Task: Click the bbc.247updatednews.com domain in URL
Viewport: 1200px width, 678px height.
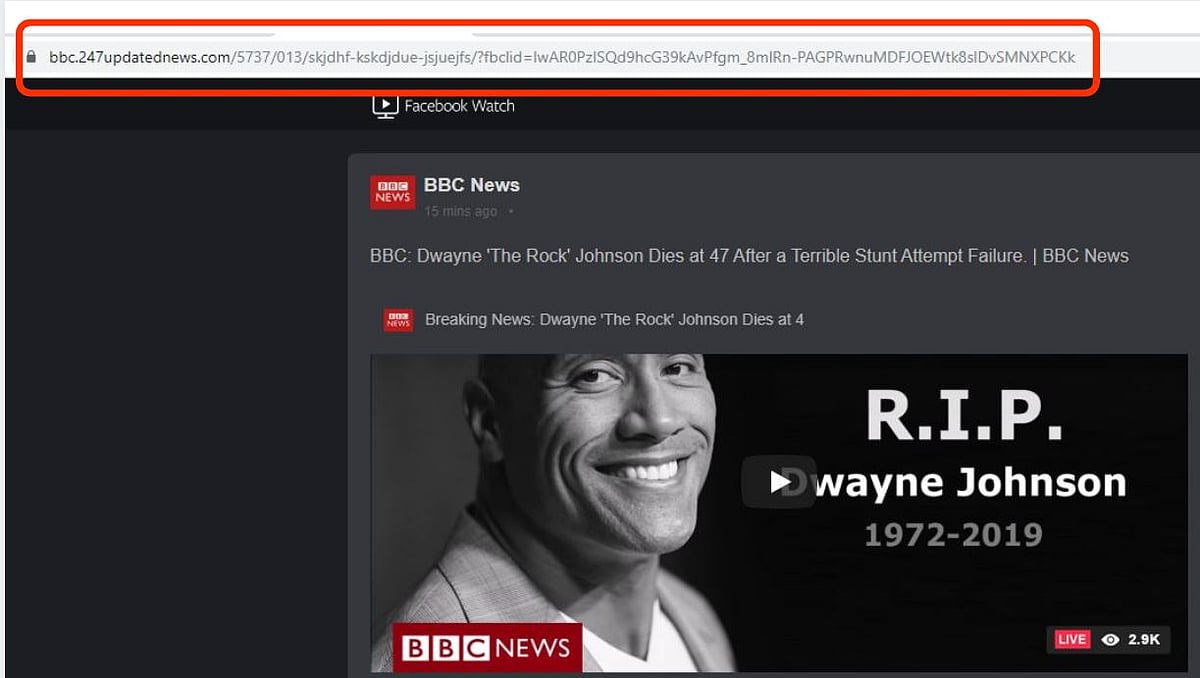Action: click(x=139, y=57)
